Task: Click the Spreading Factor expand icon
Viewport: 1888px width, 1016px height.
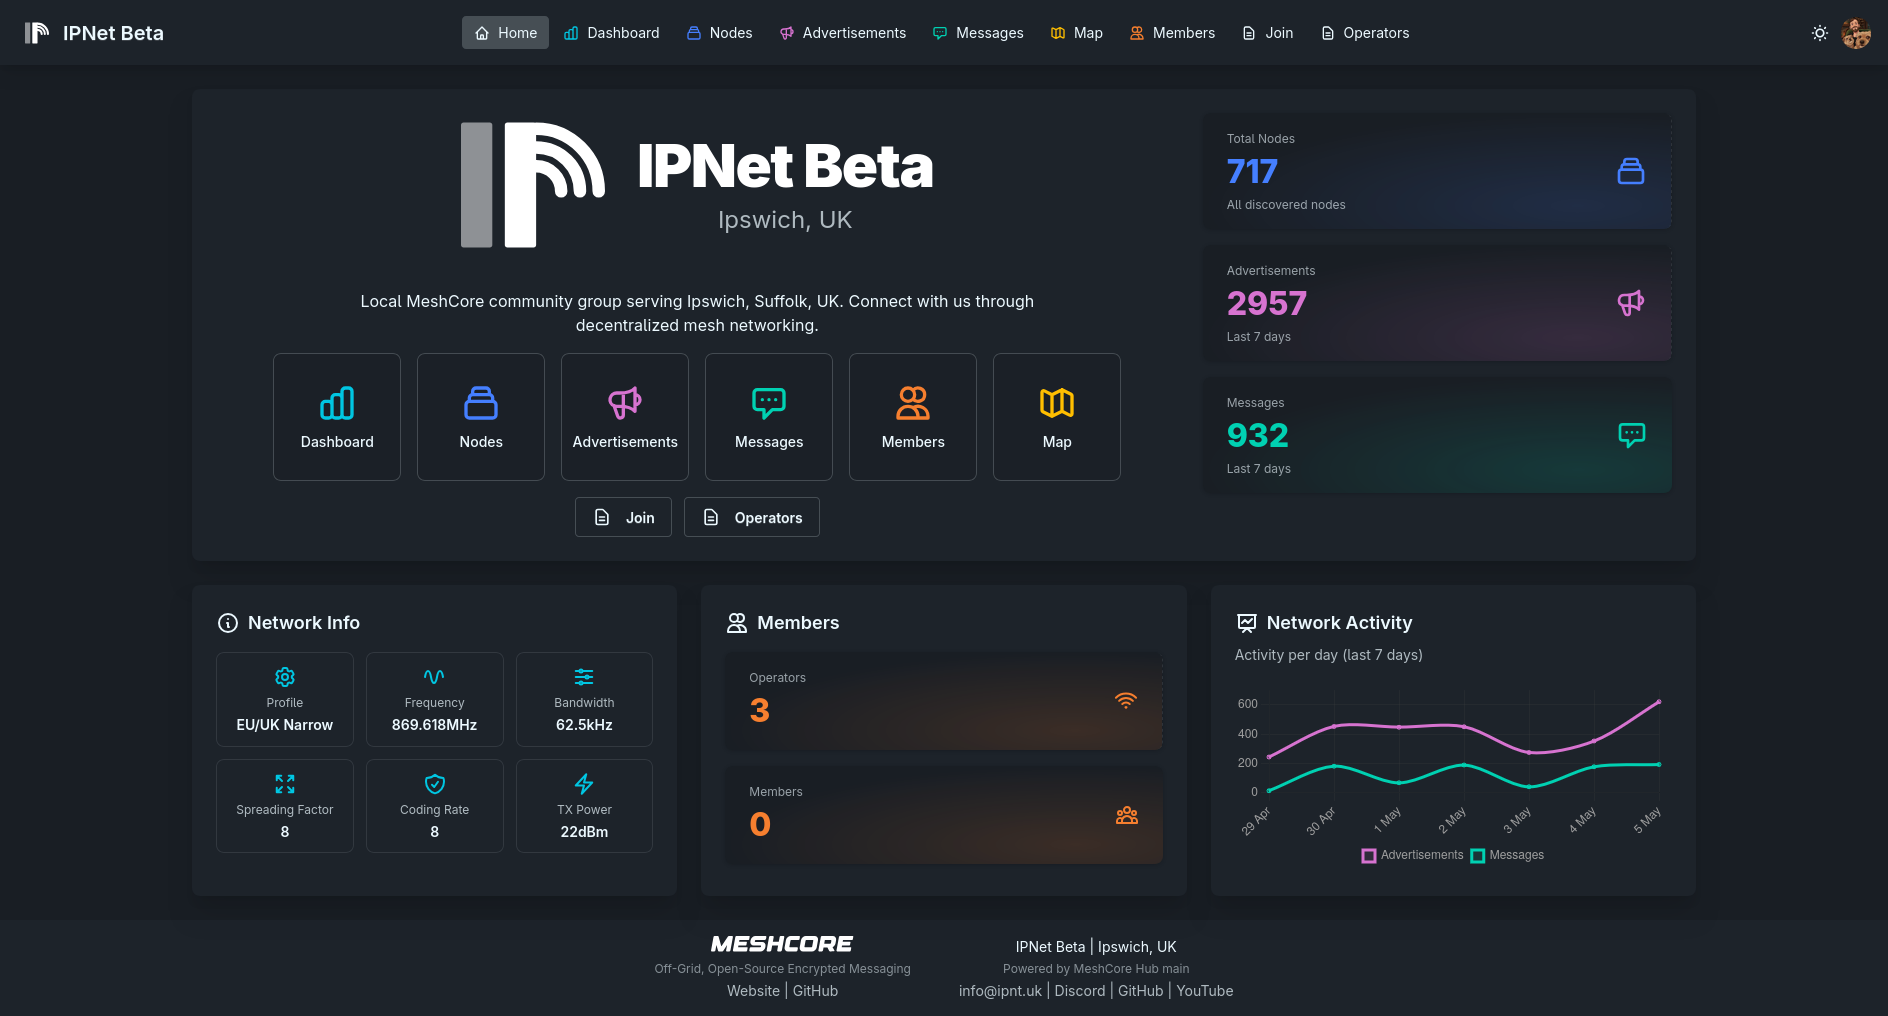Action: click(285, 784)
